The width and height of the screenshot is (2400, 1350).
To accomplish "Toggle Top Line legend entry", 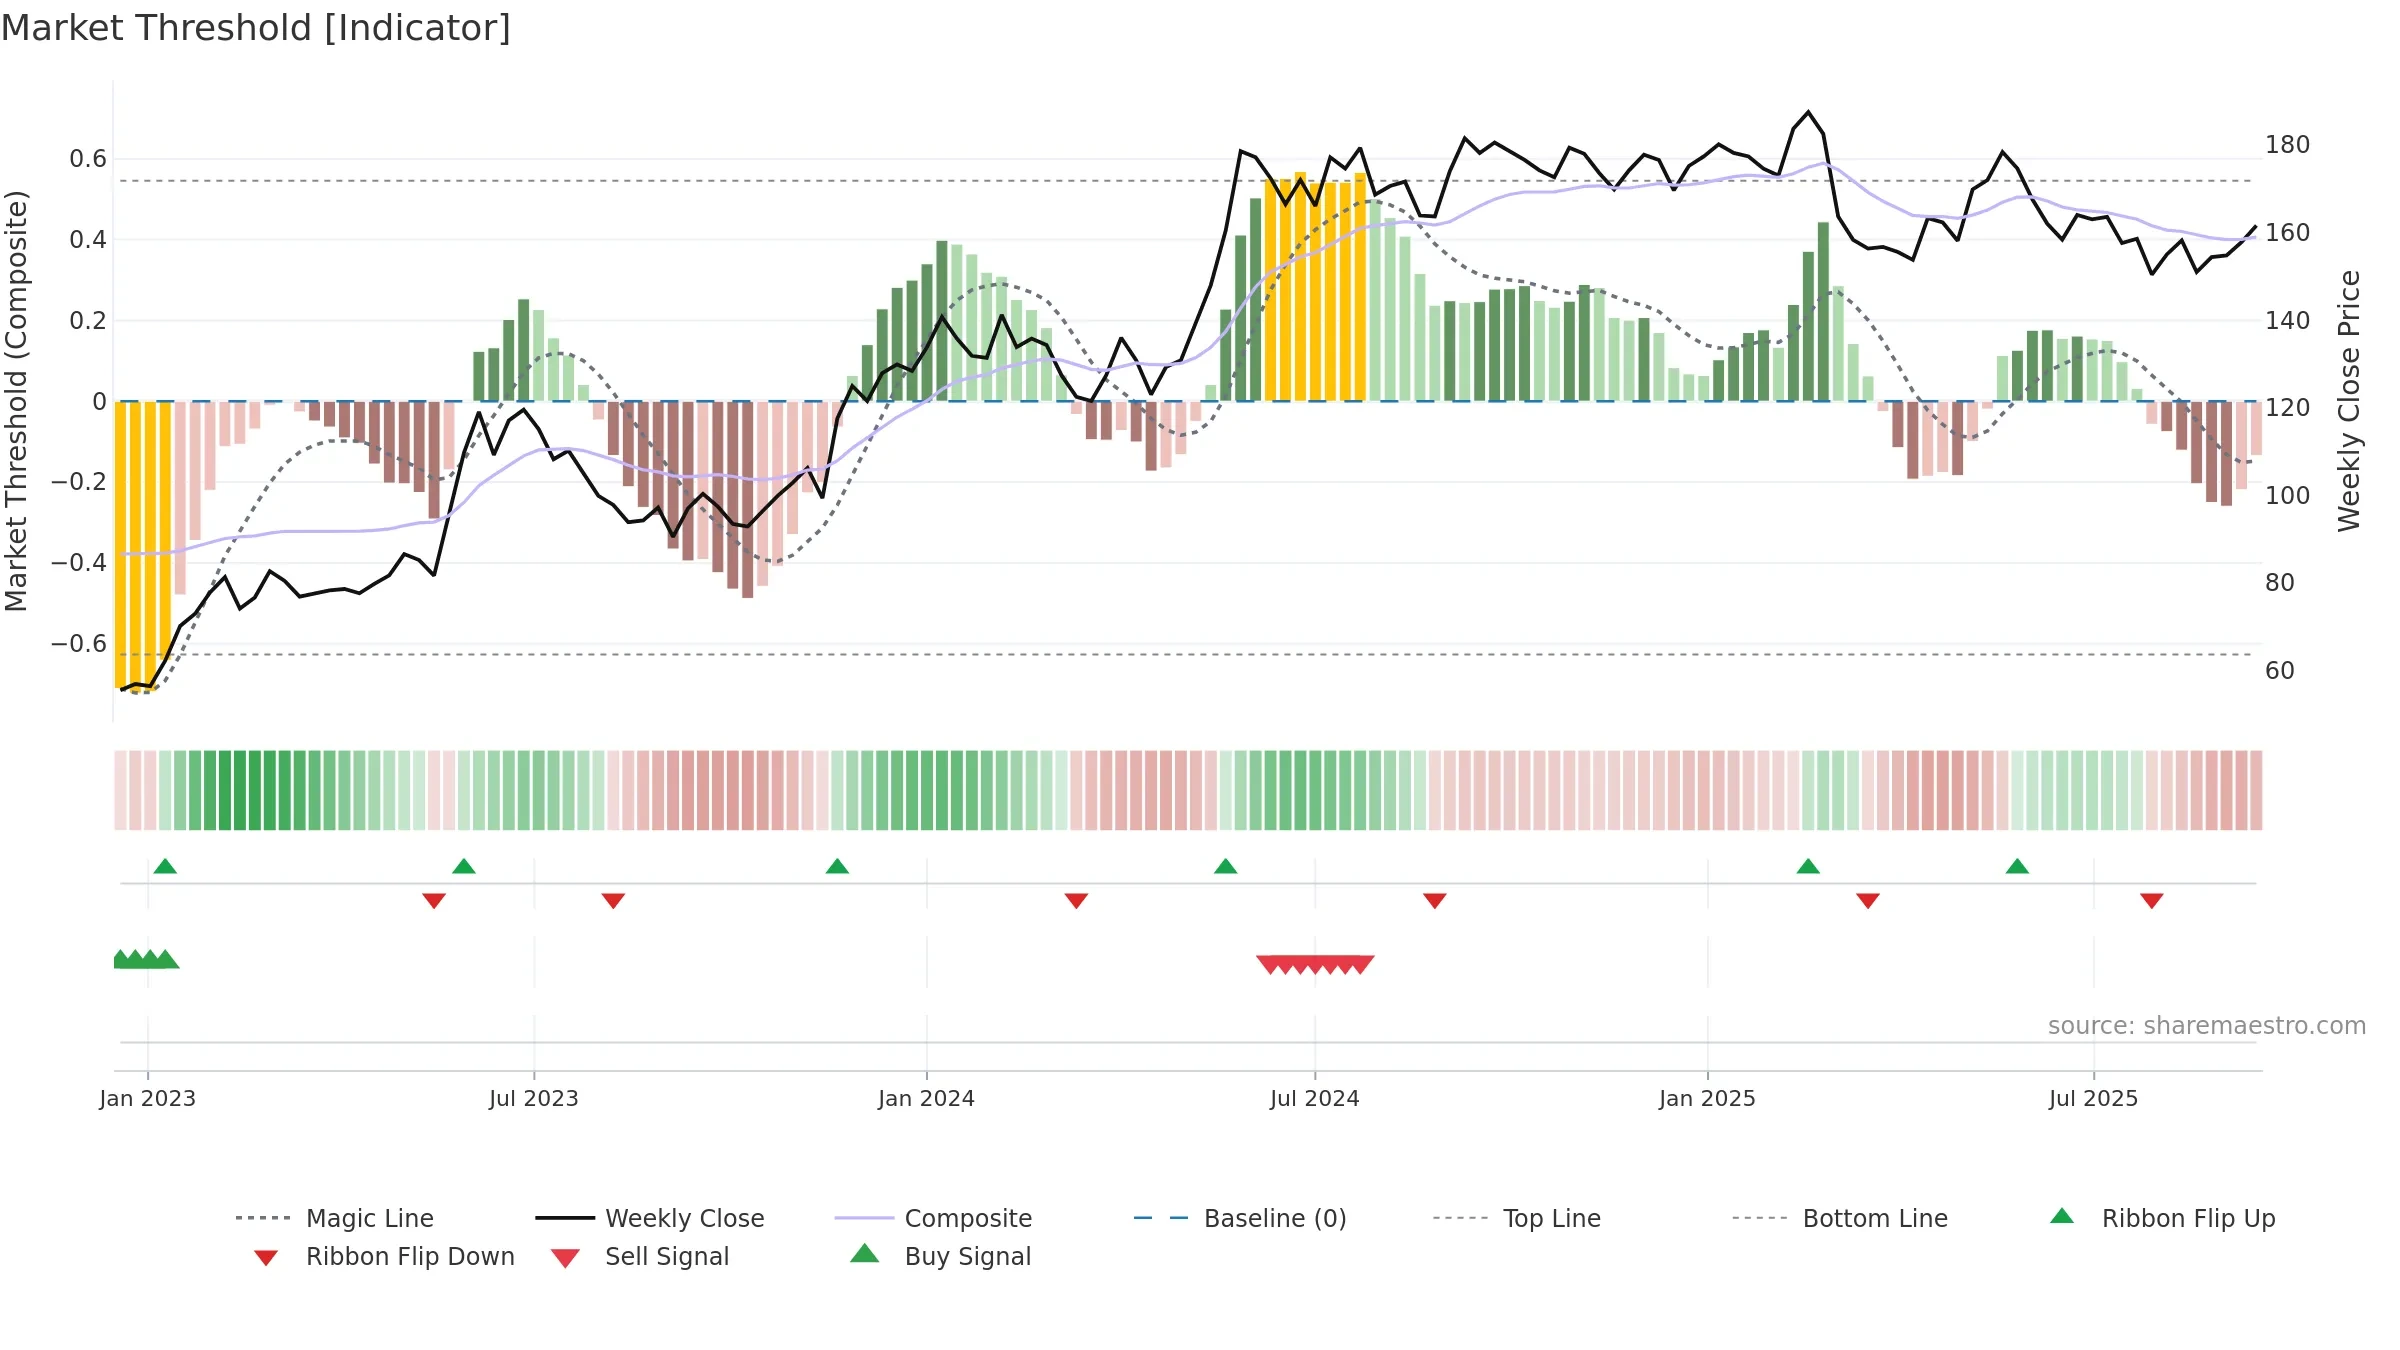I will [1516, 1218].
